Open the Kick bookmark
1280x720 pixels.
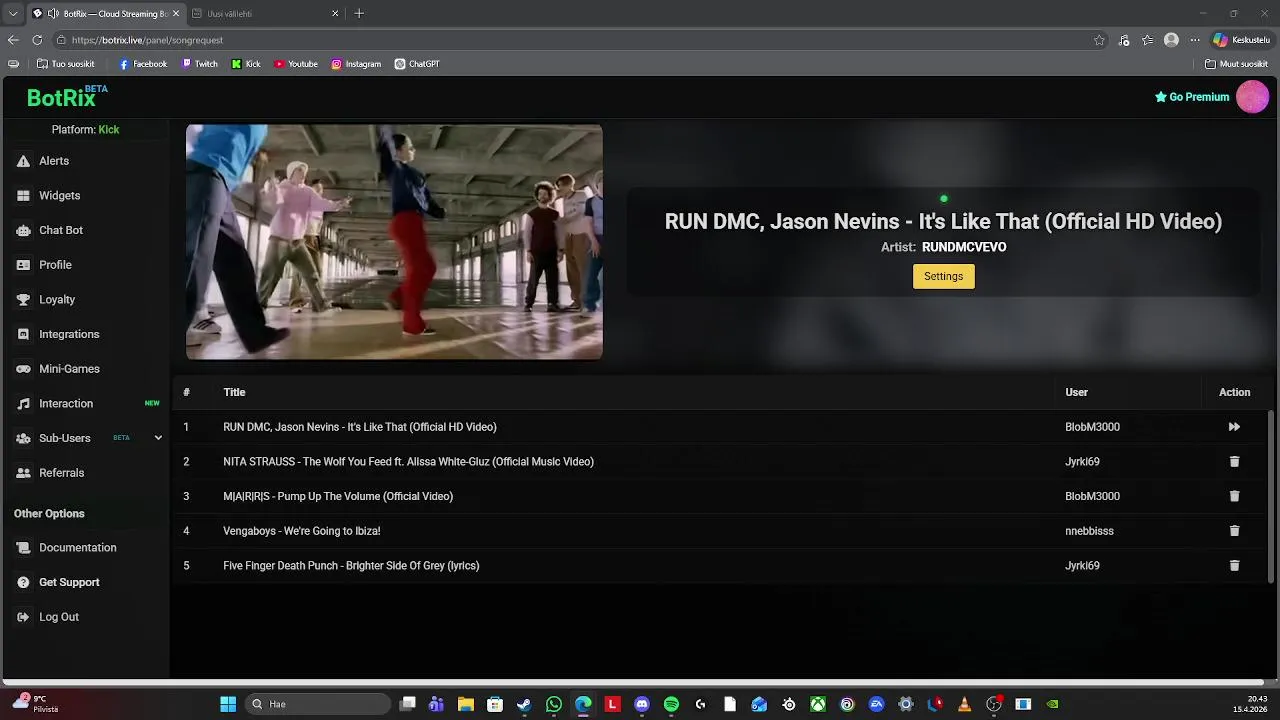click(246, 64)
